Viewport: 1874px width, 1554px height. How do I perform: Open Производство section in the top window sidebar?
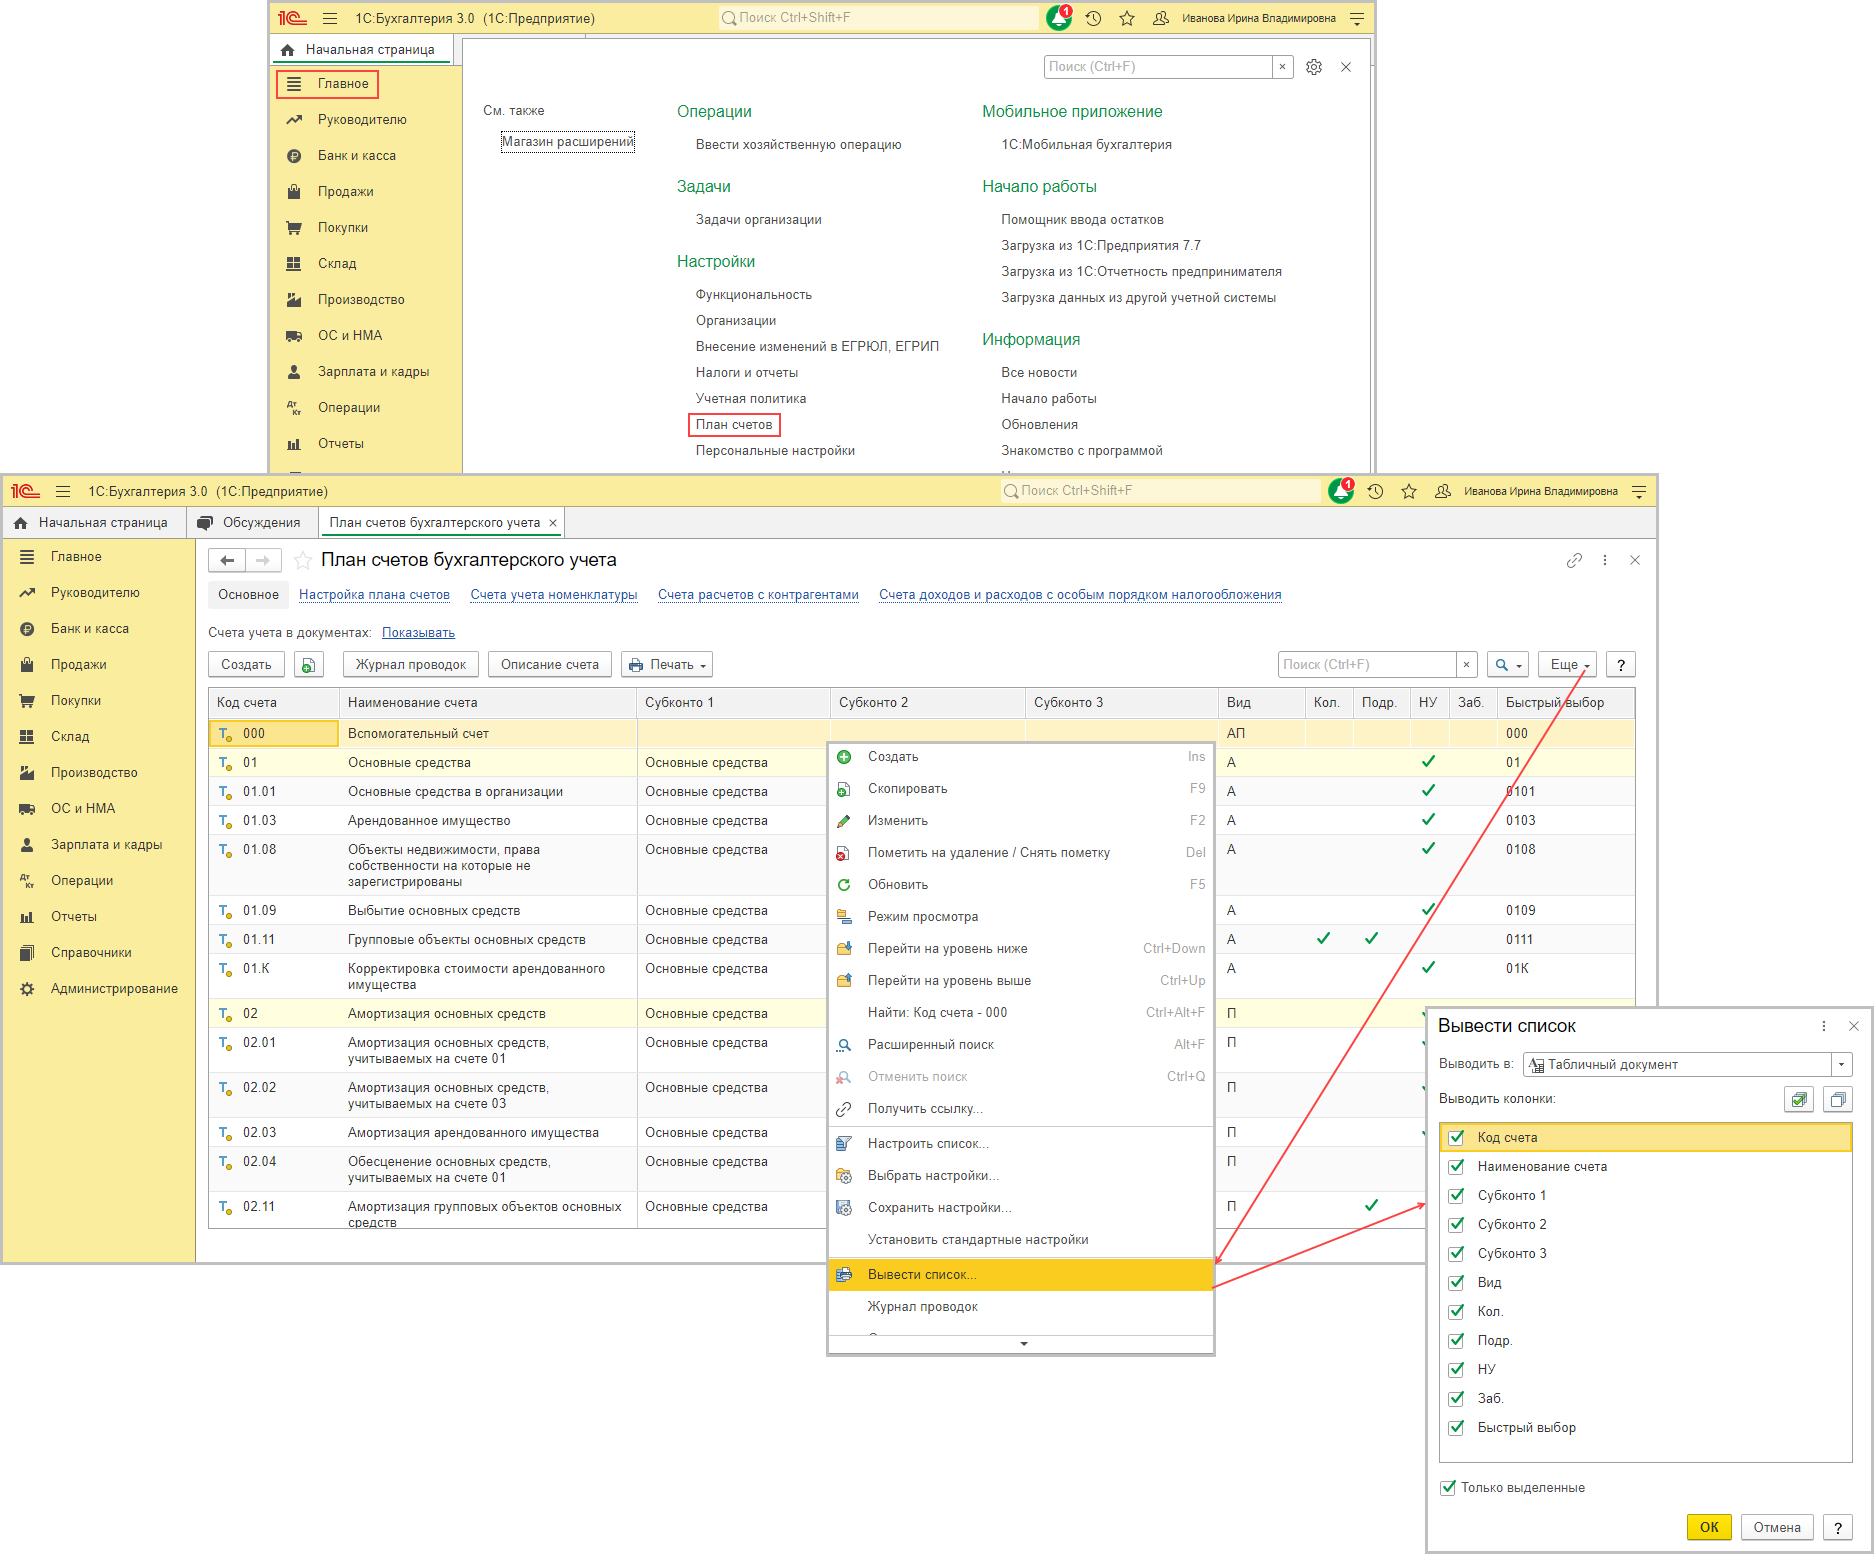click(x=361, y=300)
